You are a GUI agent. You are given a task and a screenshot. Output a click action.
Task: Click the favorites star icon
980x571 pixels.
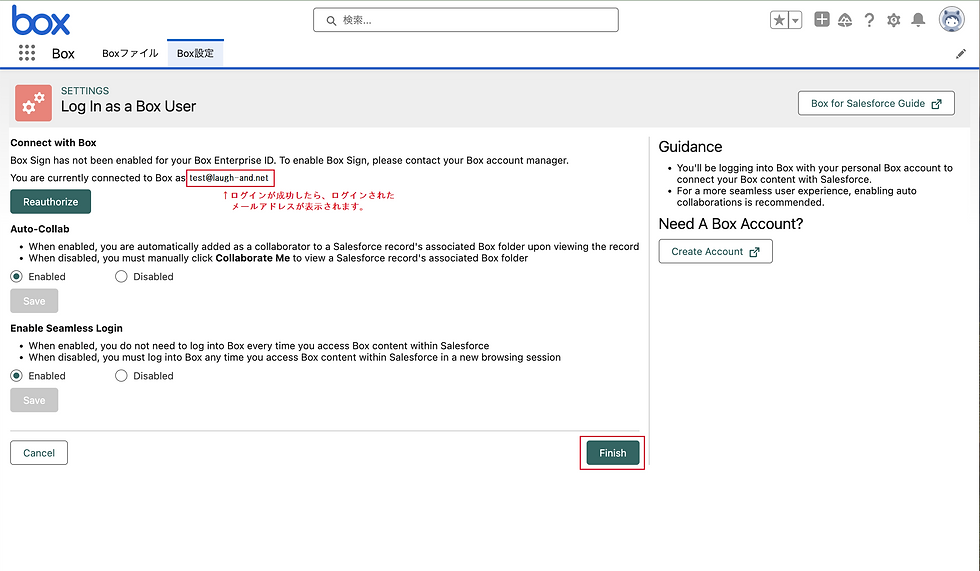tap(779, 20)
